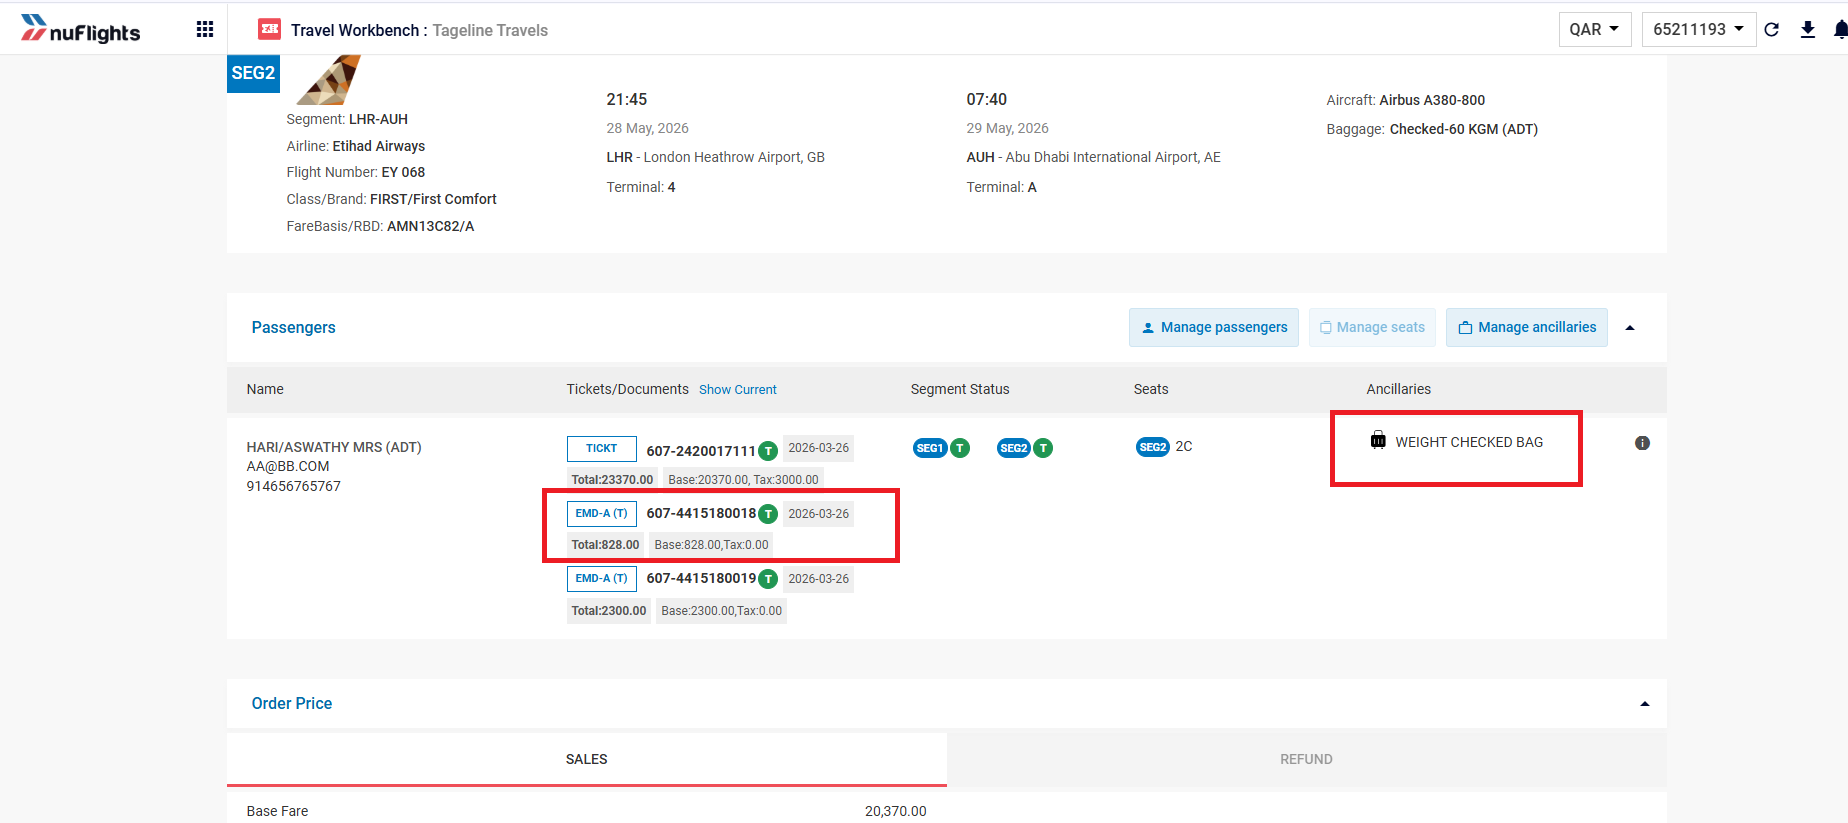Screen dimensions: 1848x823
Task: Open the apps grid menu
Action: [205, 29]
